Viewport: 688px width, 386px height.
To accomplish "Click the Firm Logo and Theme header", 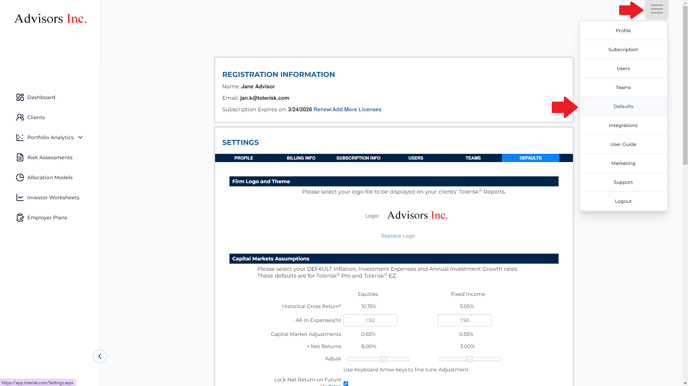I will tap(394, 181).
